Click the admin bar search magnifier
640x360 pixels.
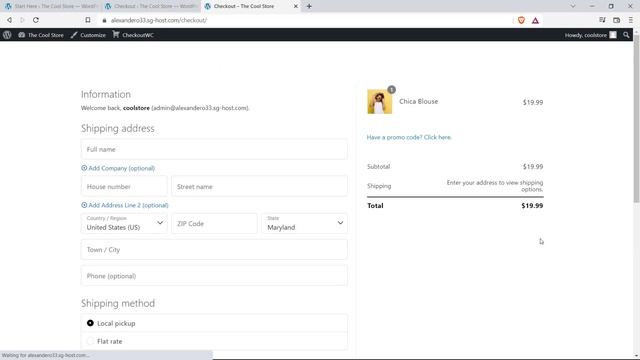click(626, 35)
